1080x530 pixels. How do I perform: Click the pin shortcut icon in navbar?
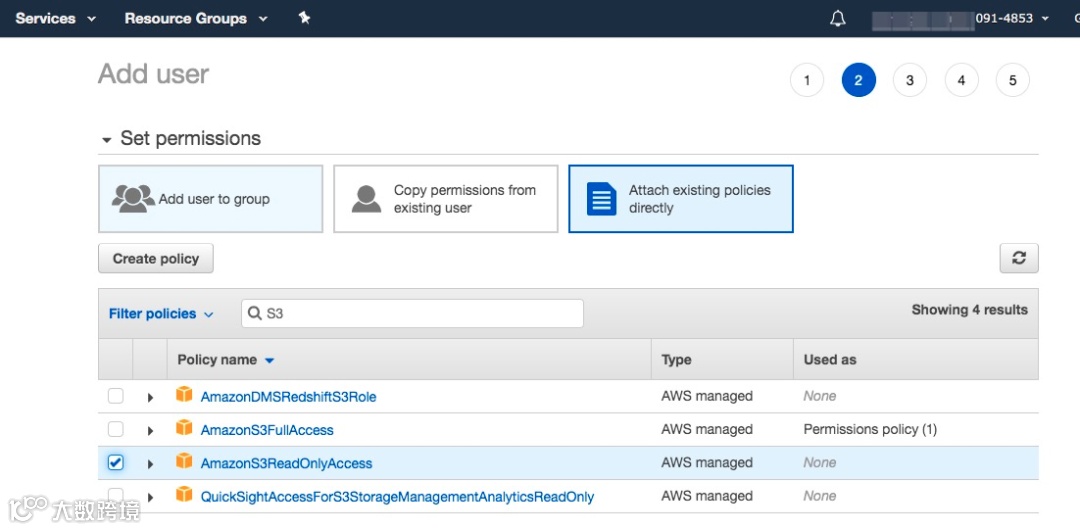[x=304, y=18]
